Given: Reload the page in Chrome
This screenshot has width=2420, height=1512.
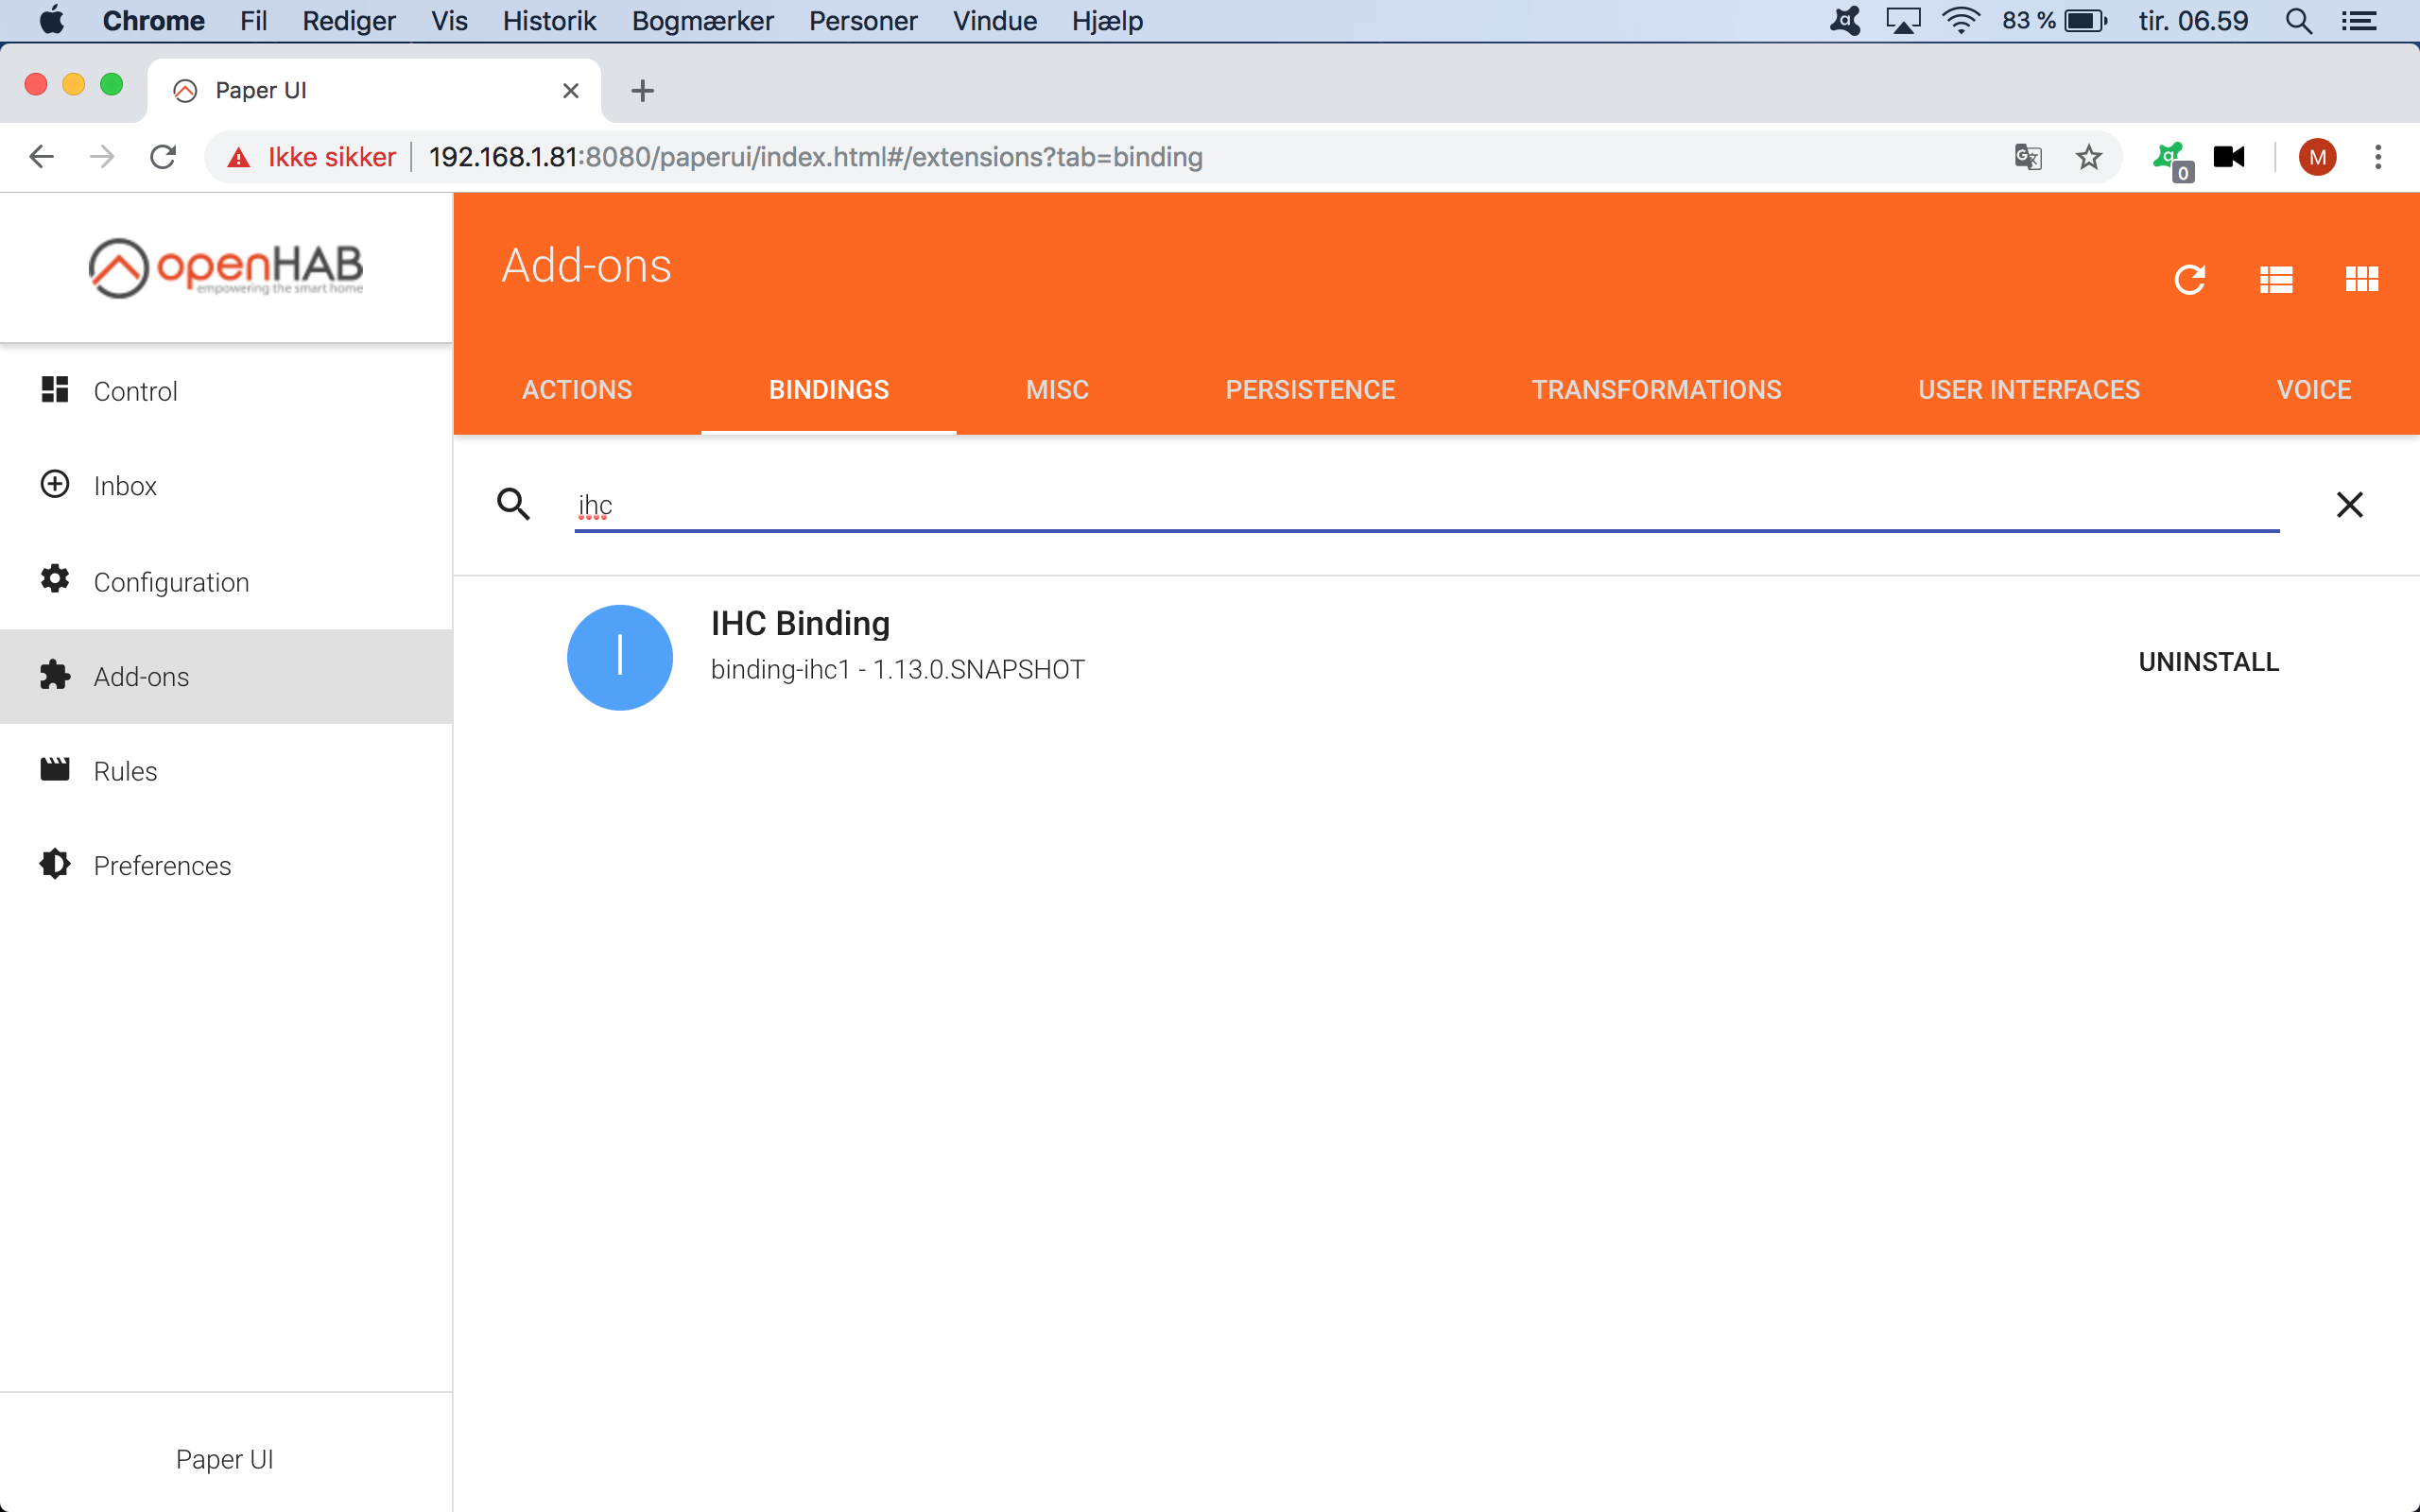Looking at the screenshot, I should pos(163,157).
